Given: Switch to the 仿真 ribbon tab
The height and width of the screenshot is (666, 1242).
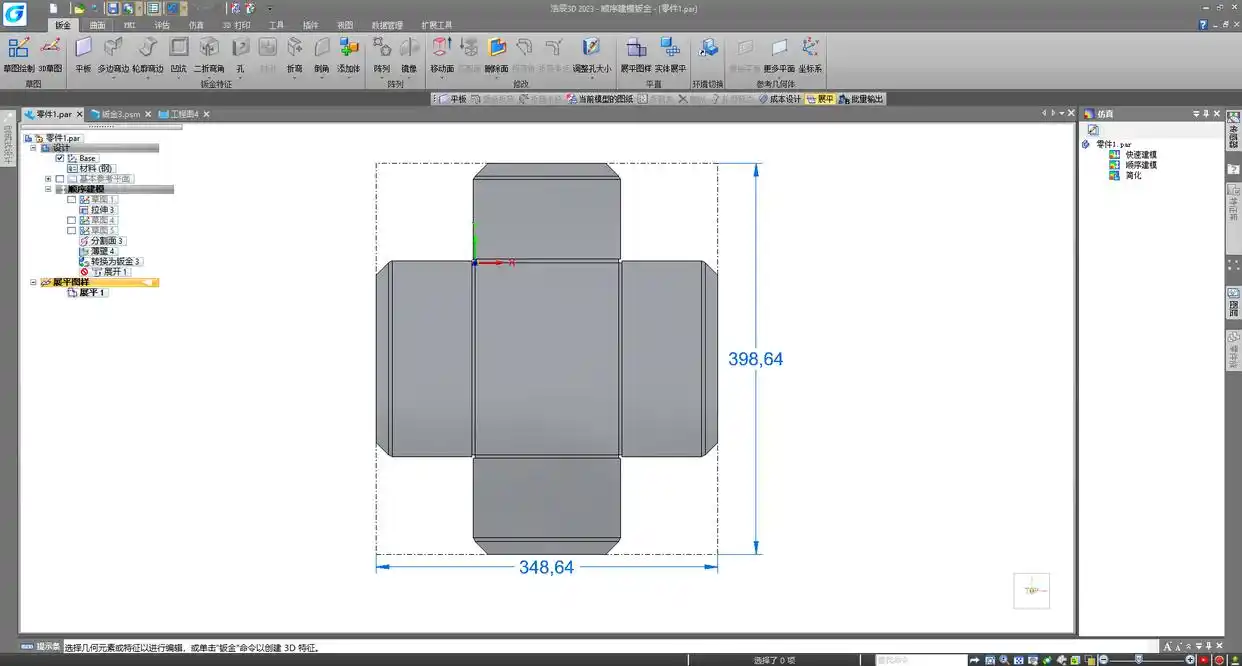Looking at the screenshot, I should coord(196,24).
